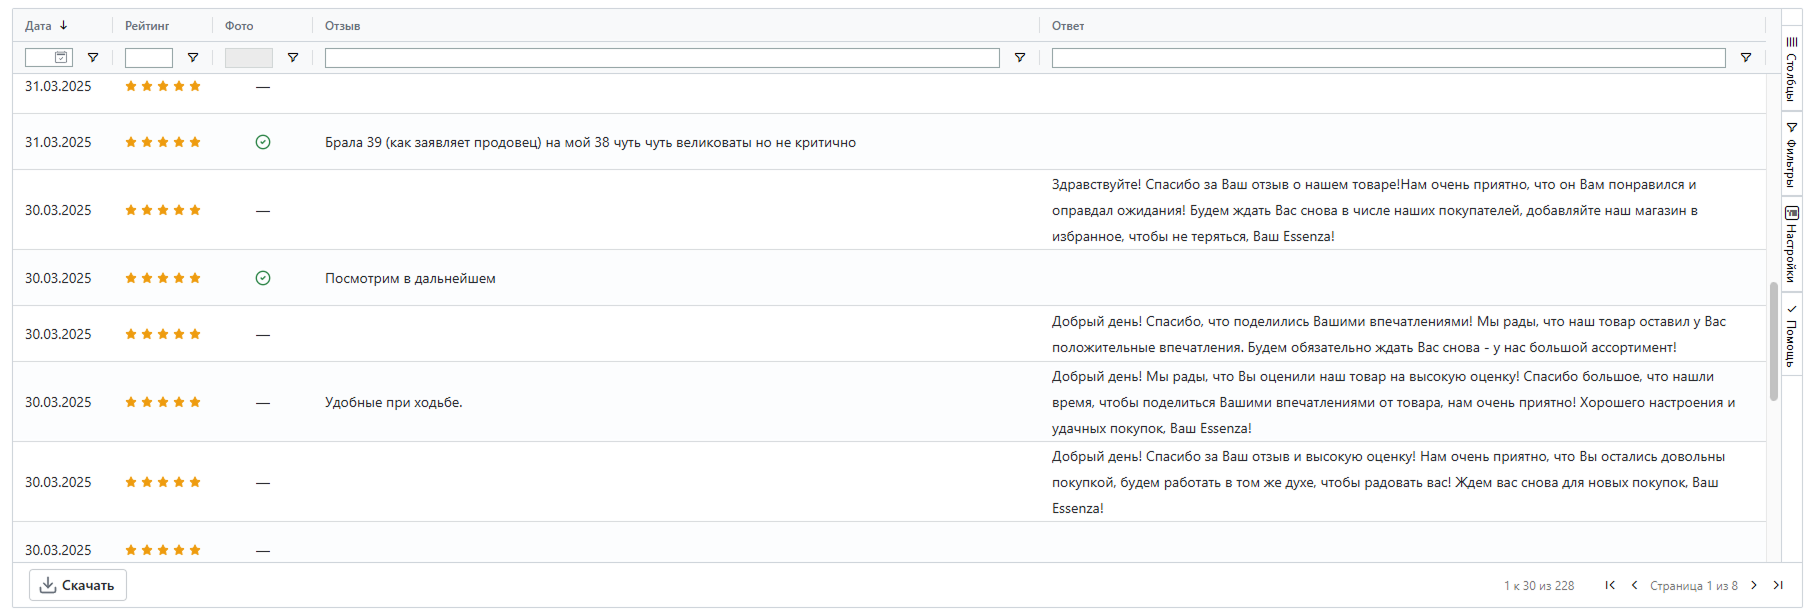Click the Скачать download button
This screenshot has width=1811, height=611.
pyautogui.click(x=78, y=585)
